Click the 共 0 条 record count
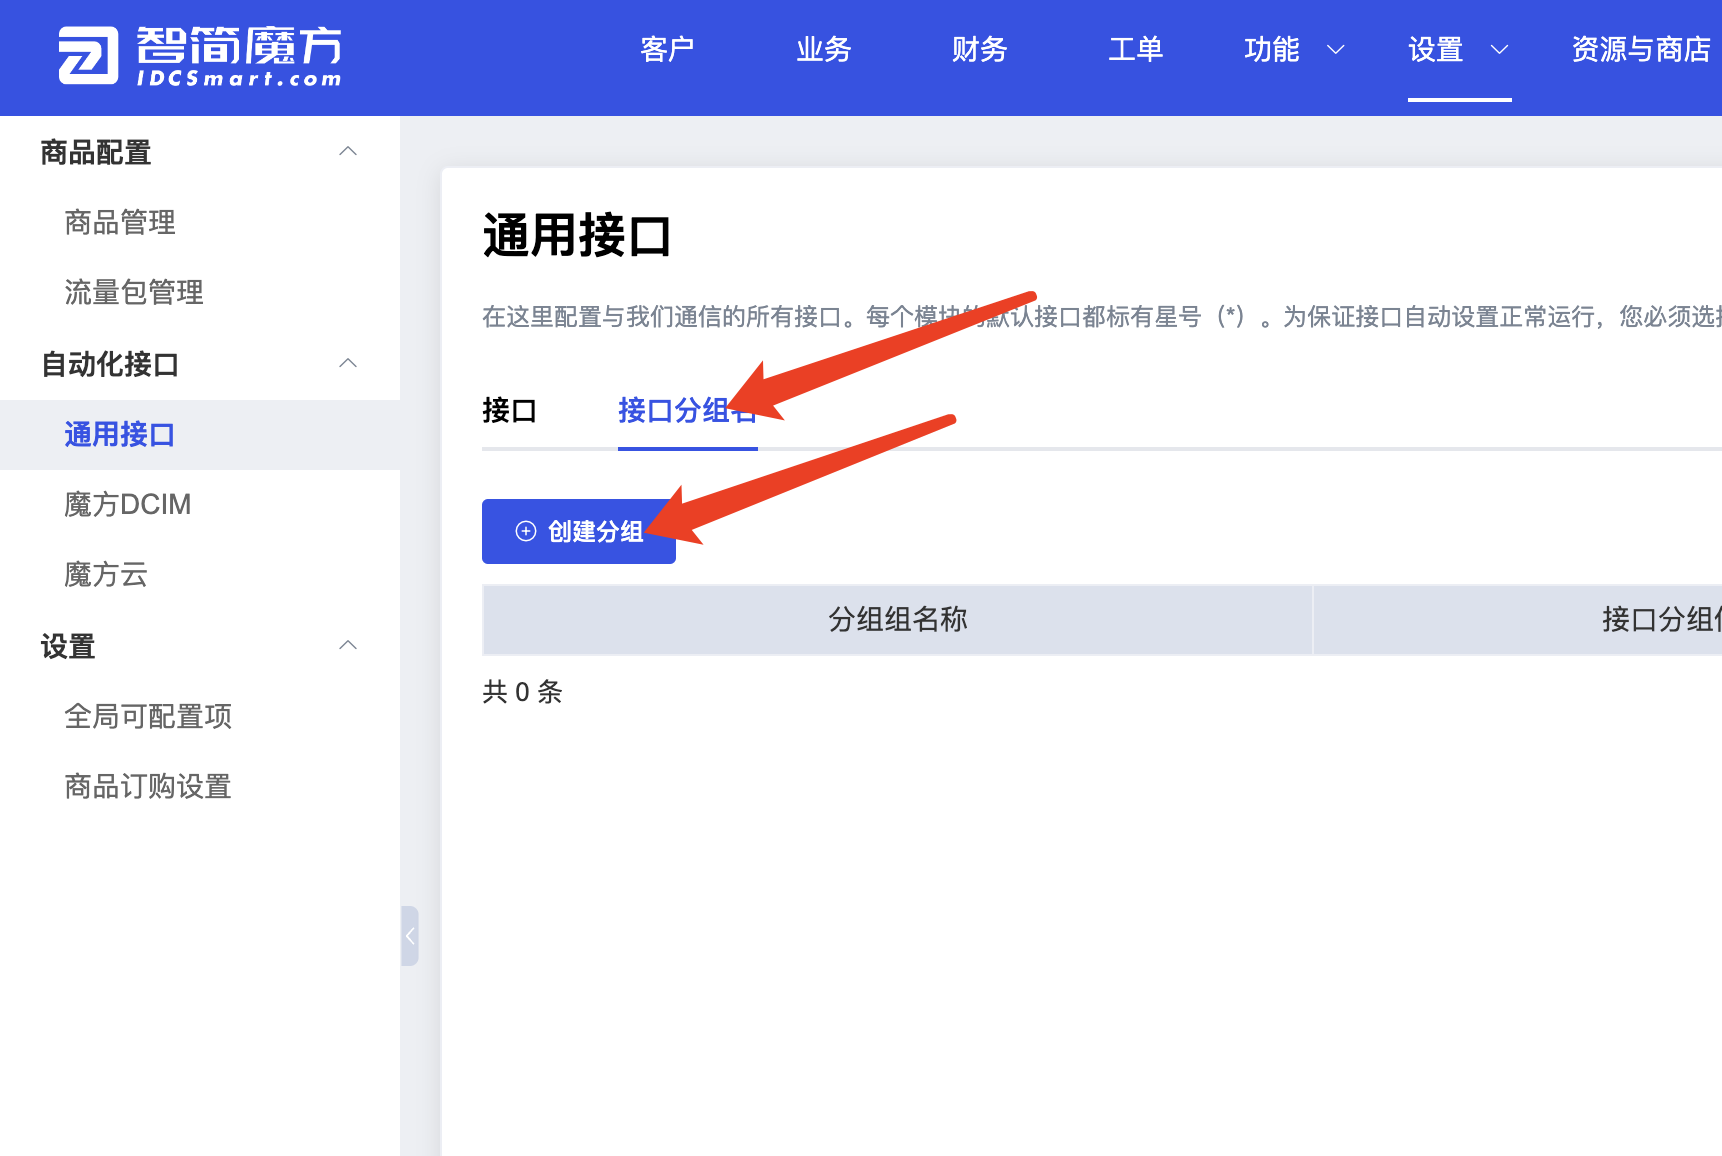This screenshot has height=1156, width=1722. pyautogui.click(x=522, y=691)
